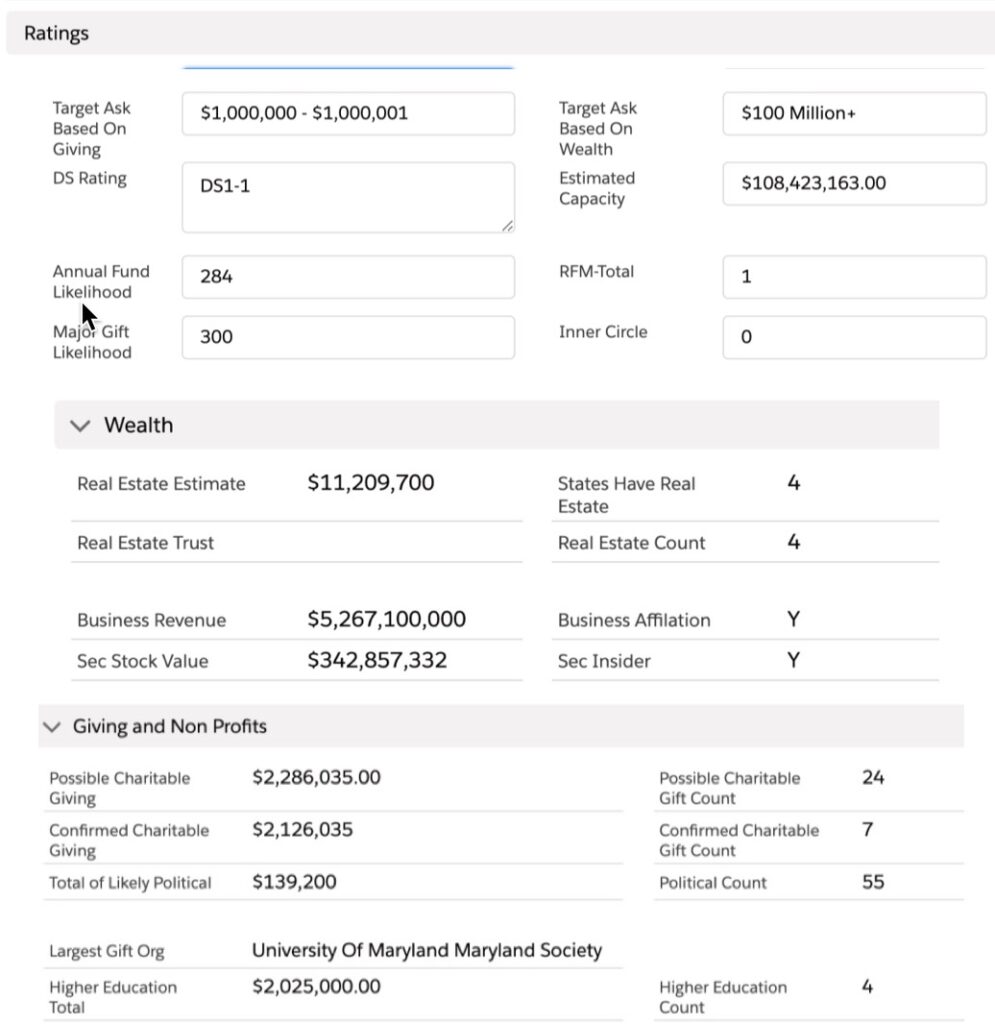Select the Business Revenue amount
The image size is (995, 1024).
(x=386, y=620)
